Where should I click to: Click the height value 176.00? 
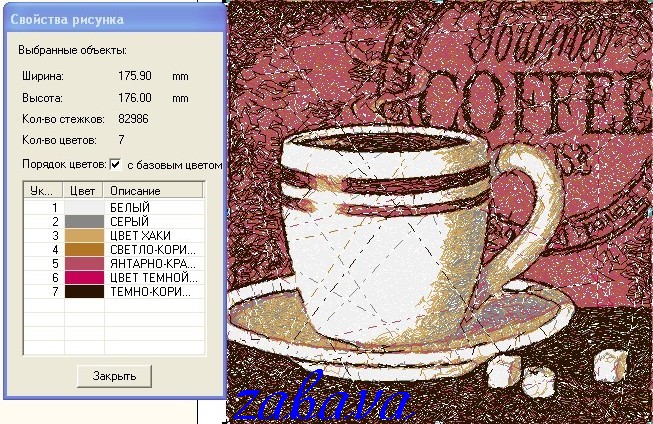pos(135,97)
